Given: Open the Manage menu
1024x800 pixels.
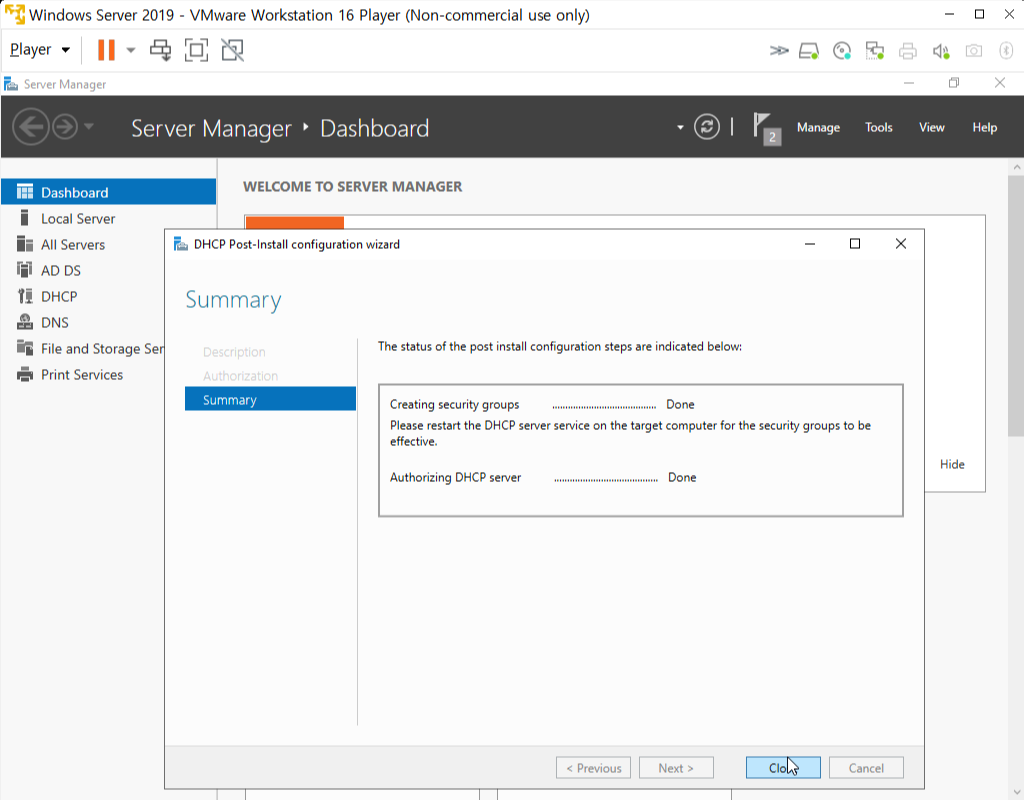Looking at the screenshot, I should tap(818, 127).
